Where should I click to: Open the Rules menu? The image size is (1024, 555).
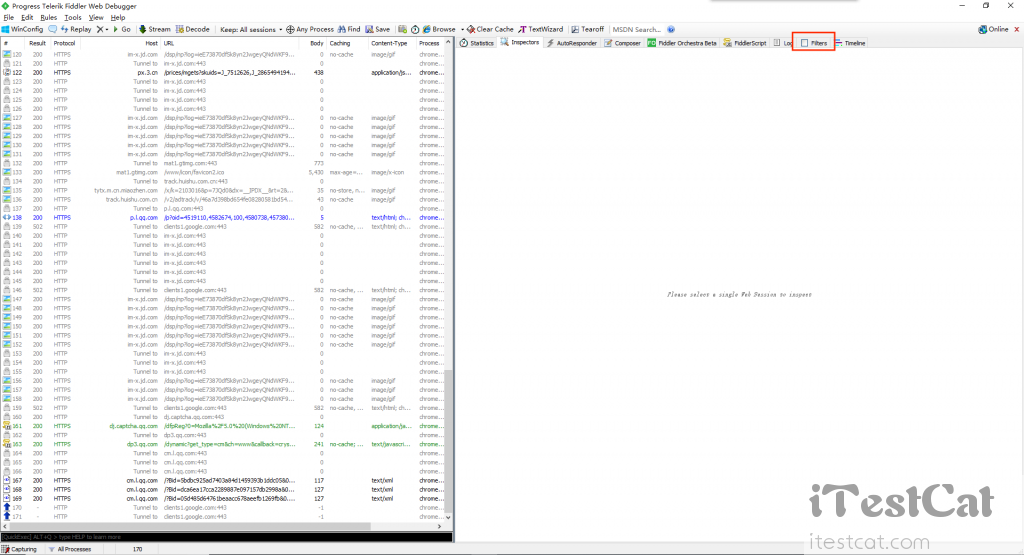tap(48, 18)
